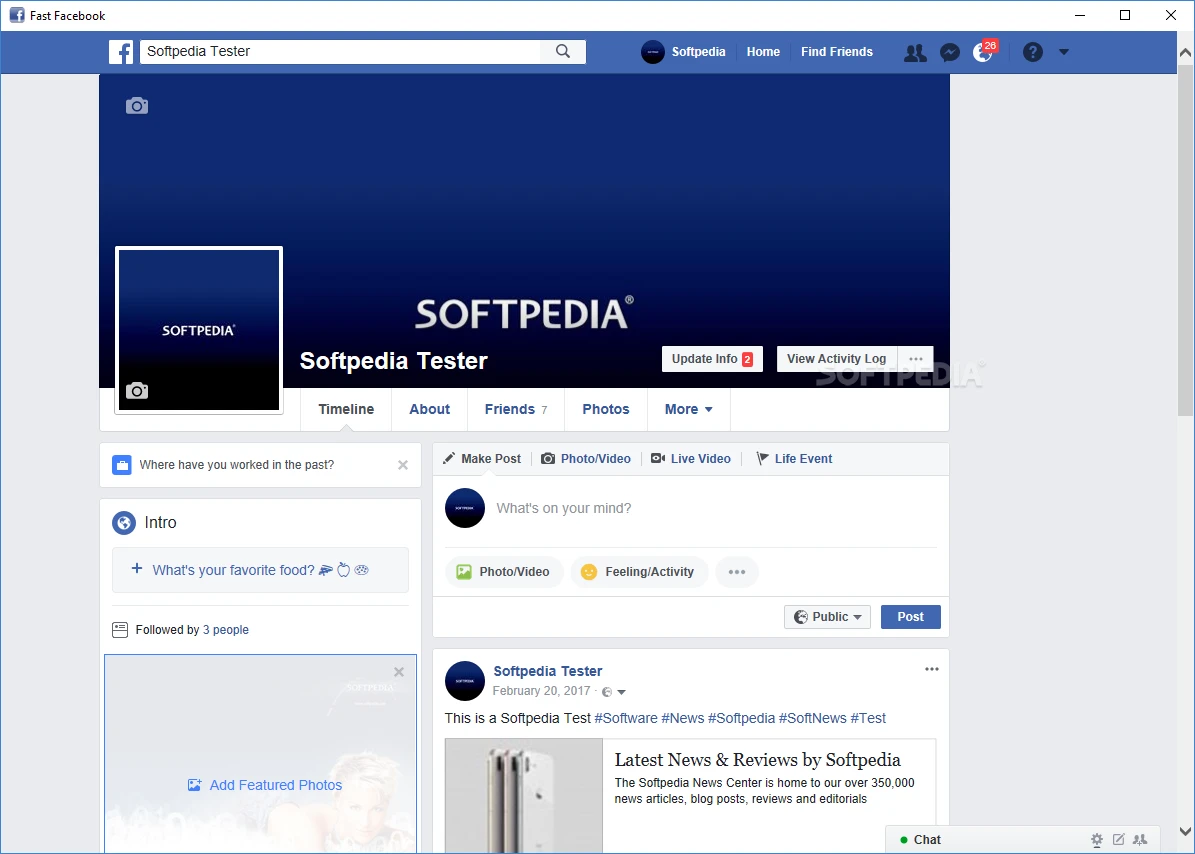Open the friend requests icon
This screenshot has height=854, width=1195.
[915, 53]
